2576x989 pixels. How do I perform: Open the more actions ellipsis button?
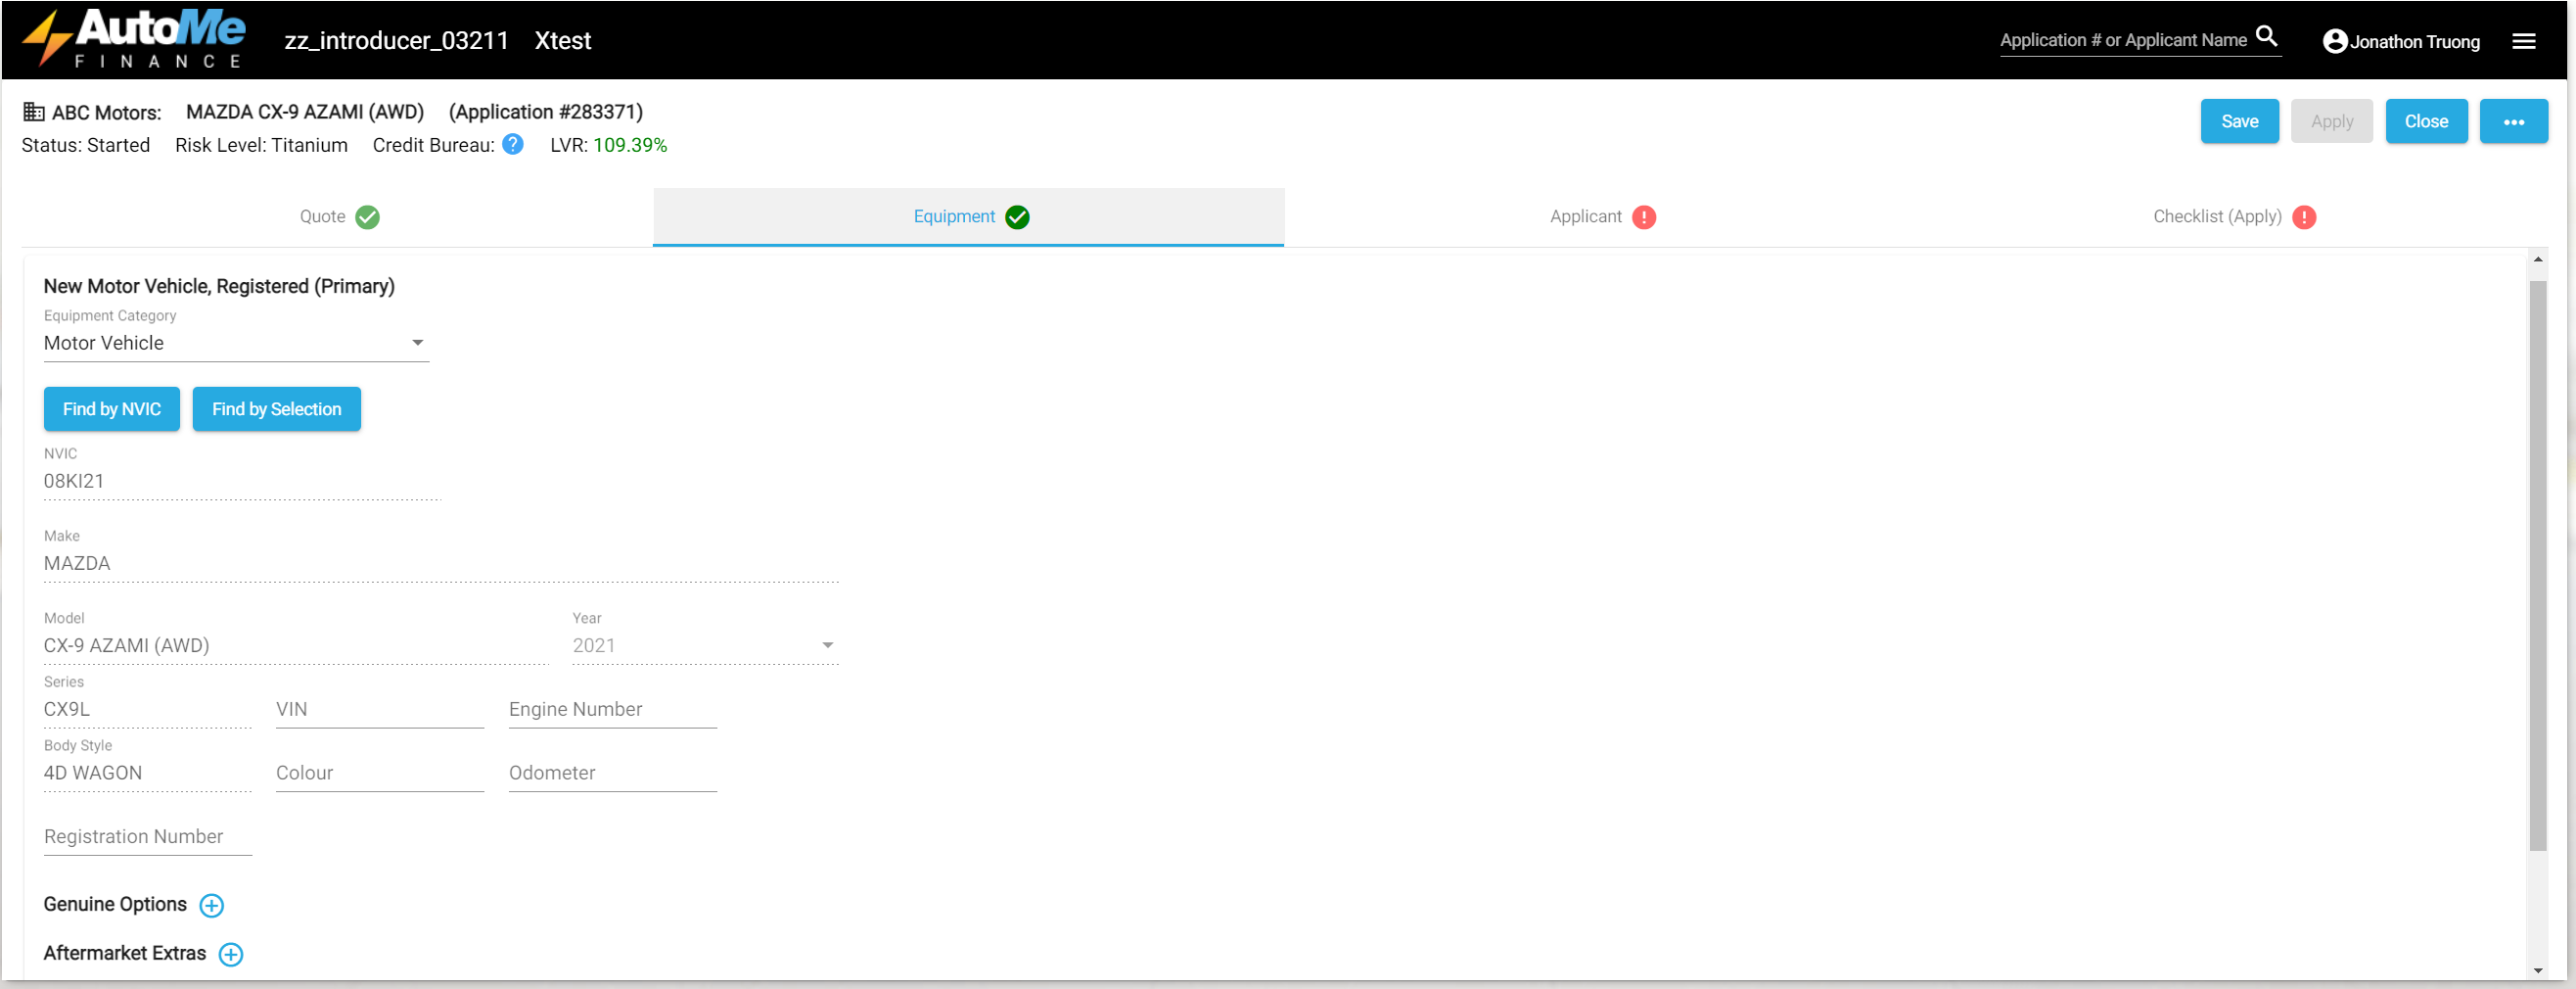(2513, 122)
